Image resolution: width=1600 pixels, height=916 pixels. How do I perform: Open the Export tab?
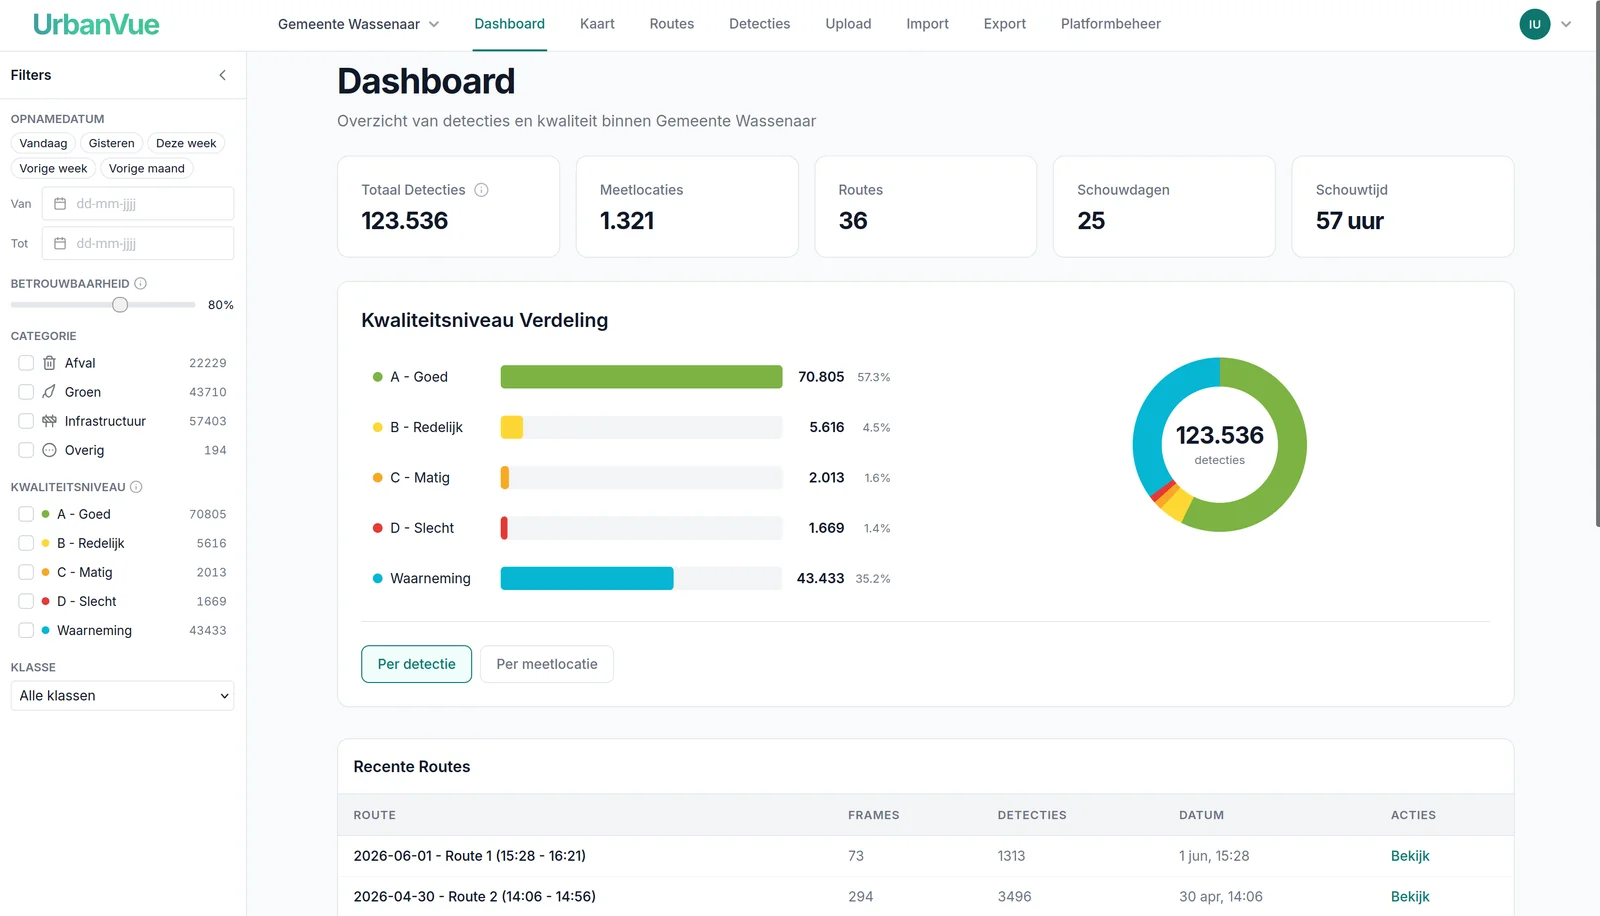(x=1005, y=24)
